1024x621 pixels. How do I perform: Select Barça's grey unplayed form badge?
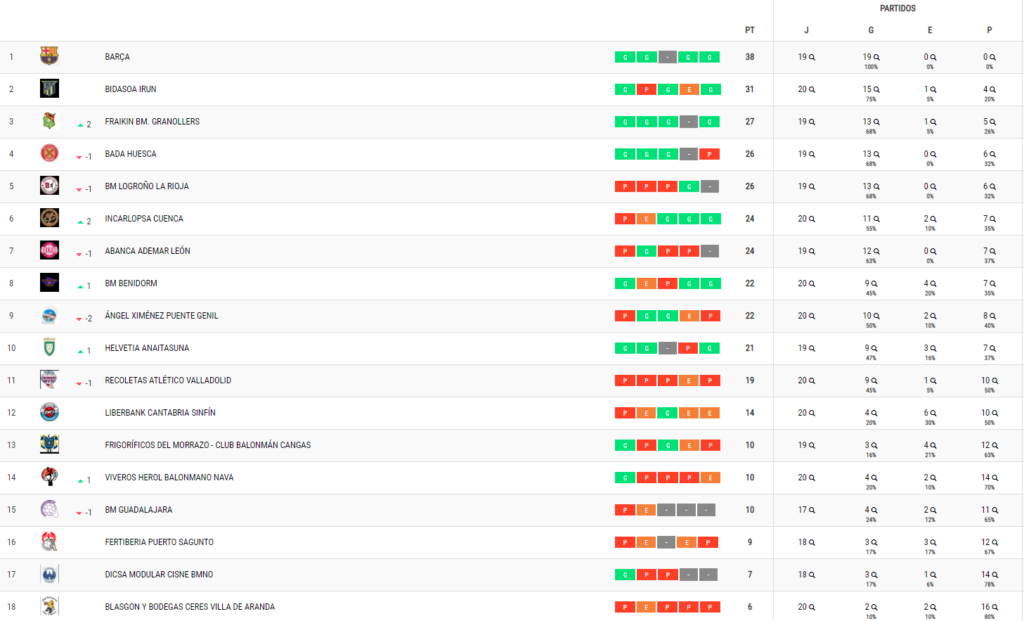click(x=667, y=57)
